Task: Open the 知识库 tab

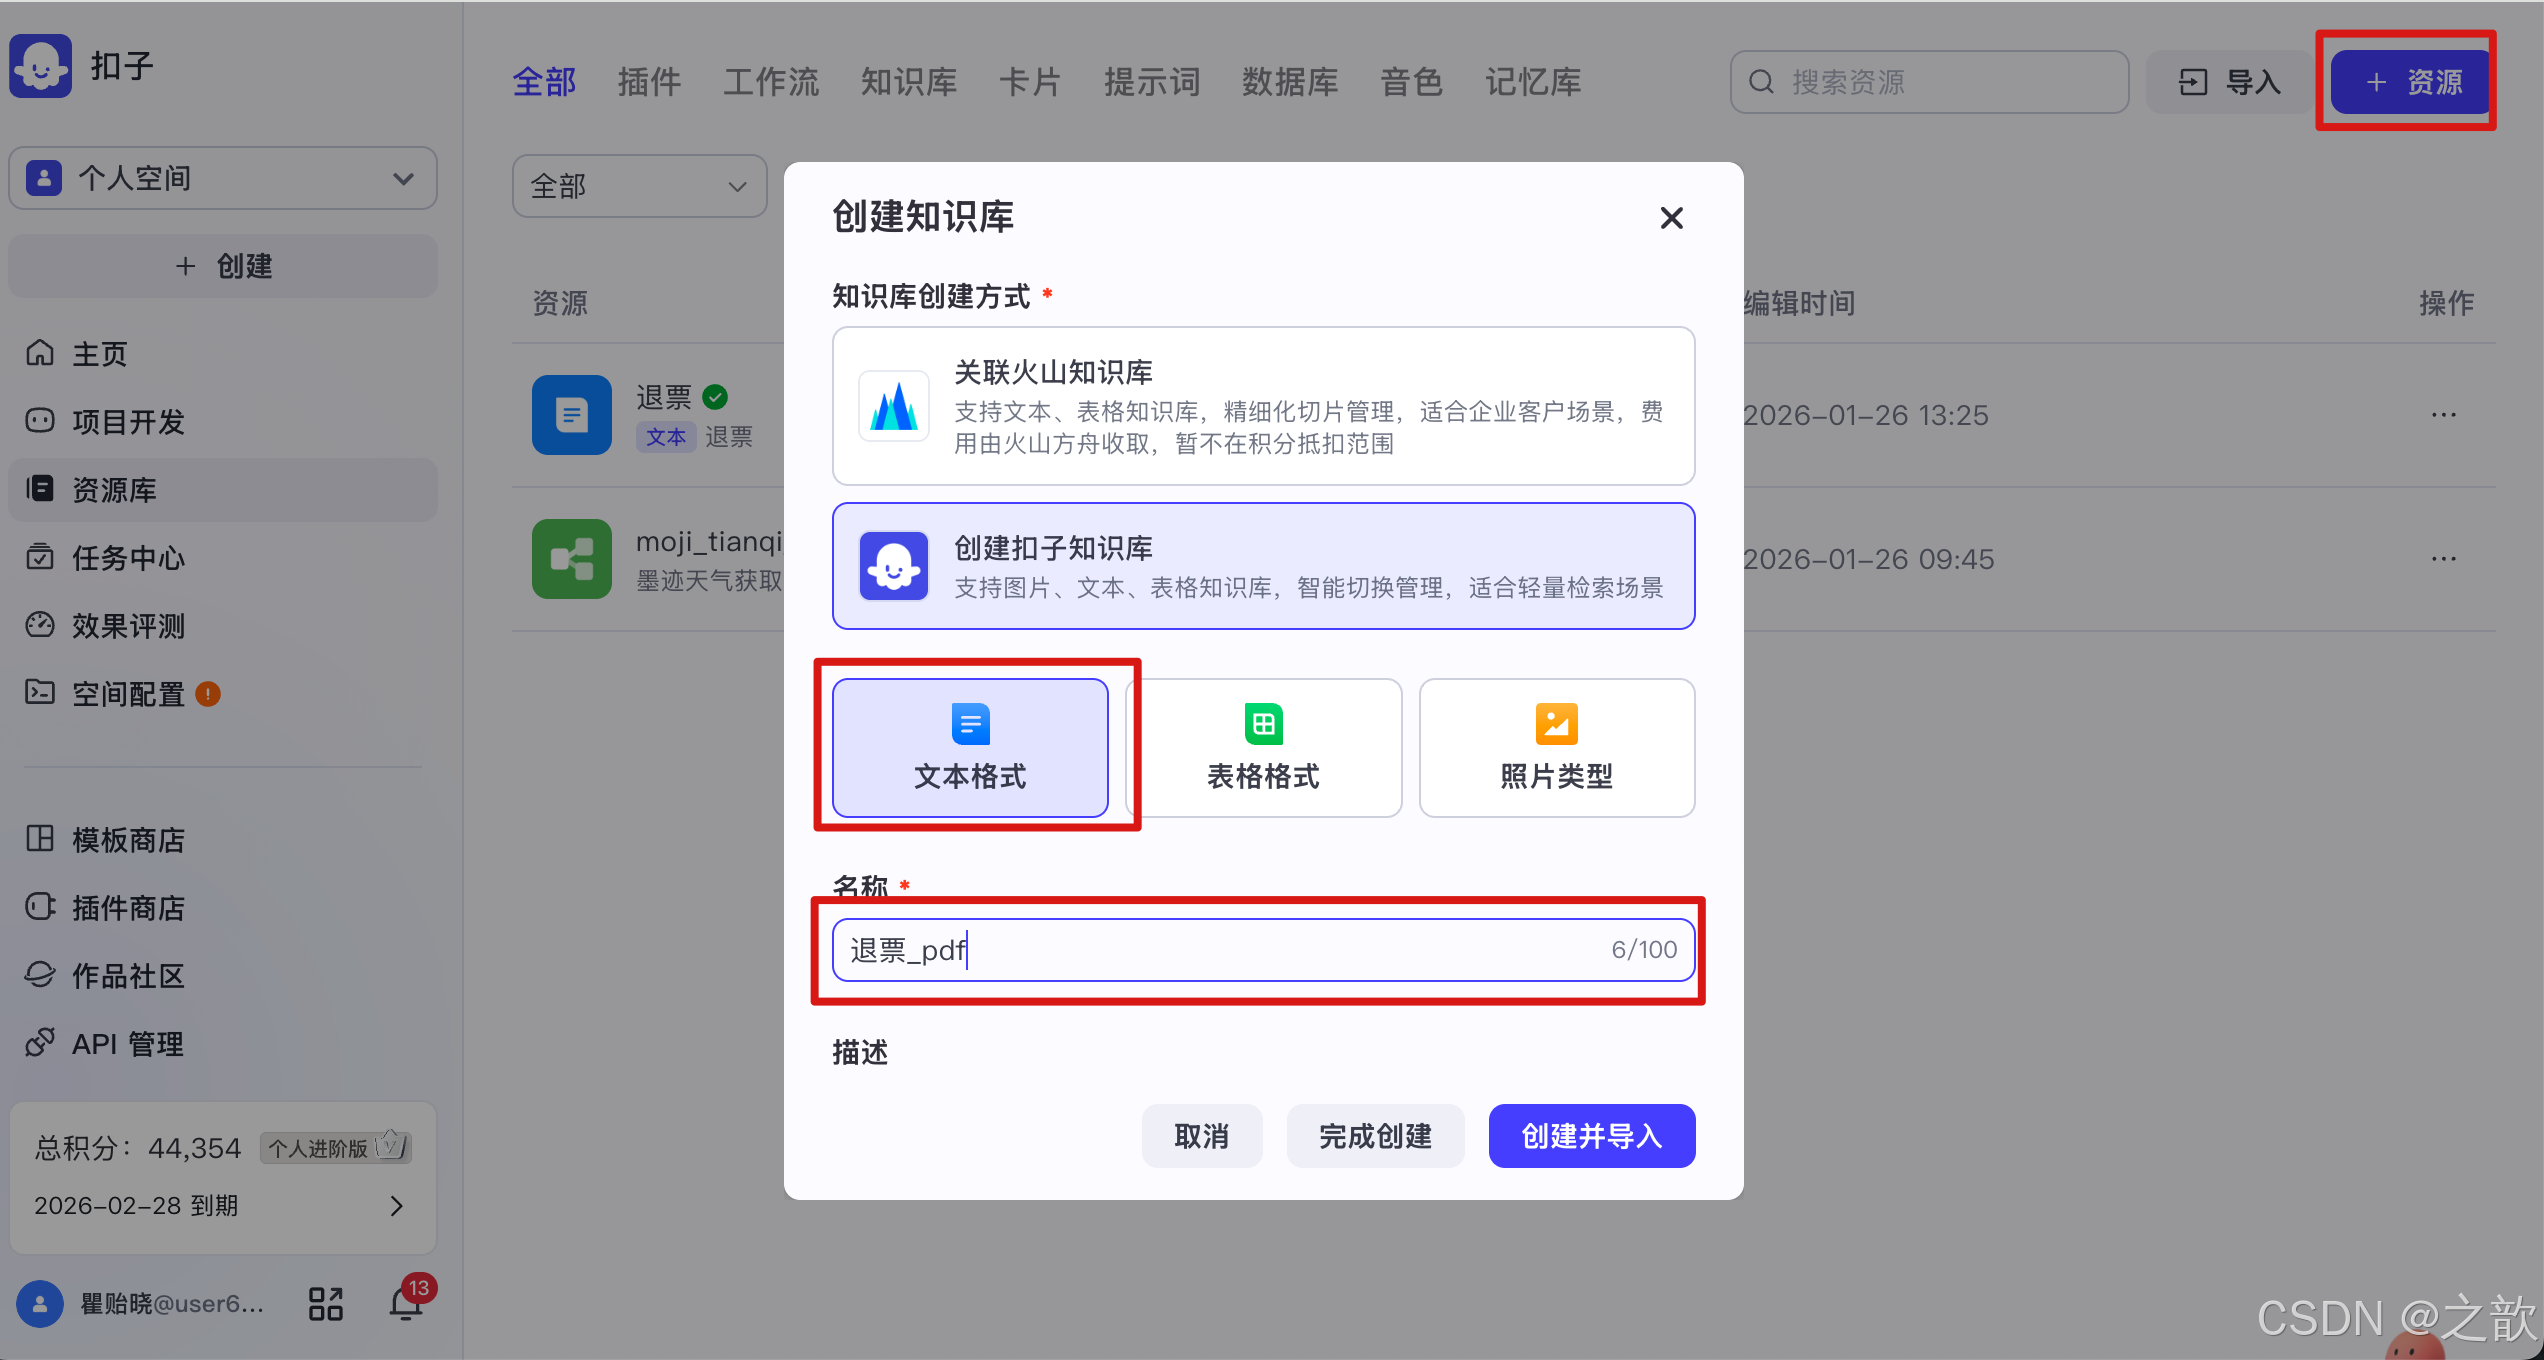Action: (908, 82)
